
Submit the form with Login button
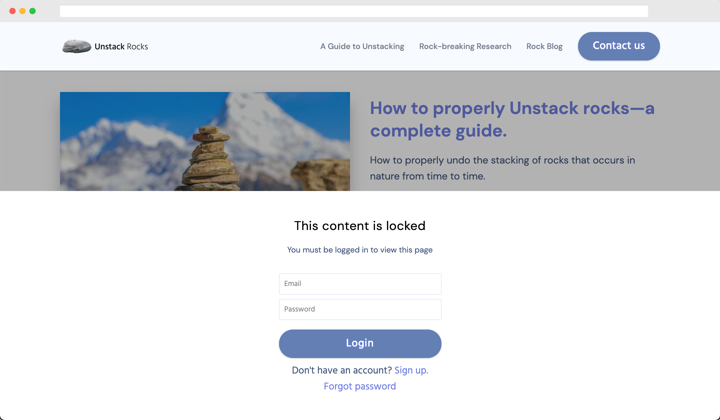[x=360, y=343]
